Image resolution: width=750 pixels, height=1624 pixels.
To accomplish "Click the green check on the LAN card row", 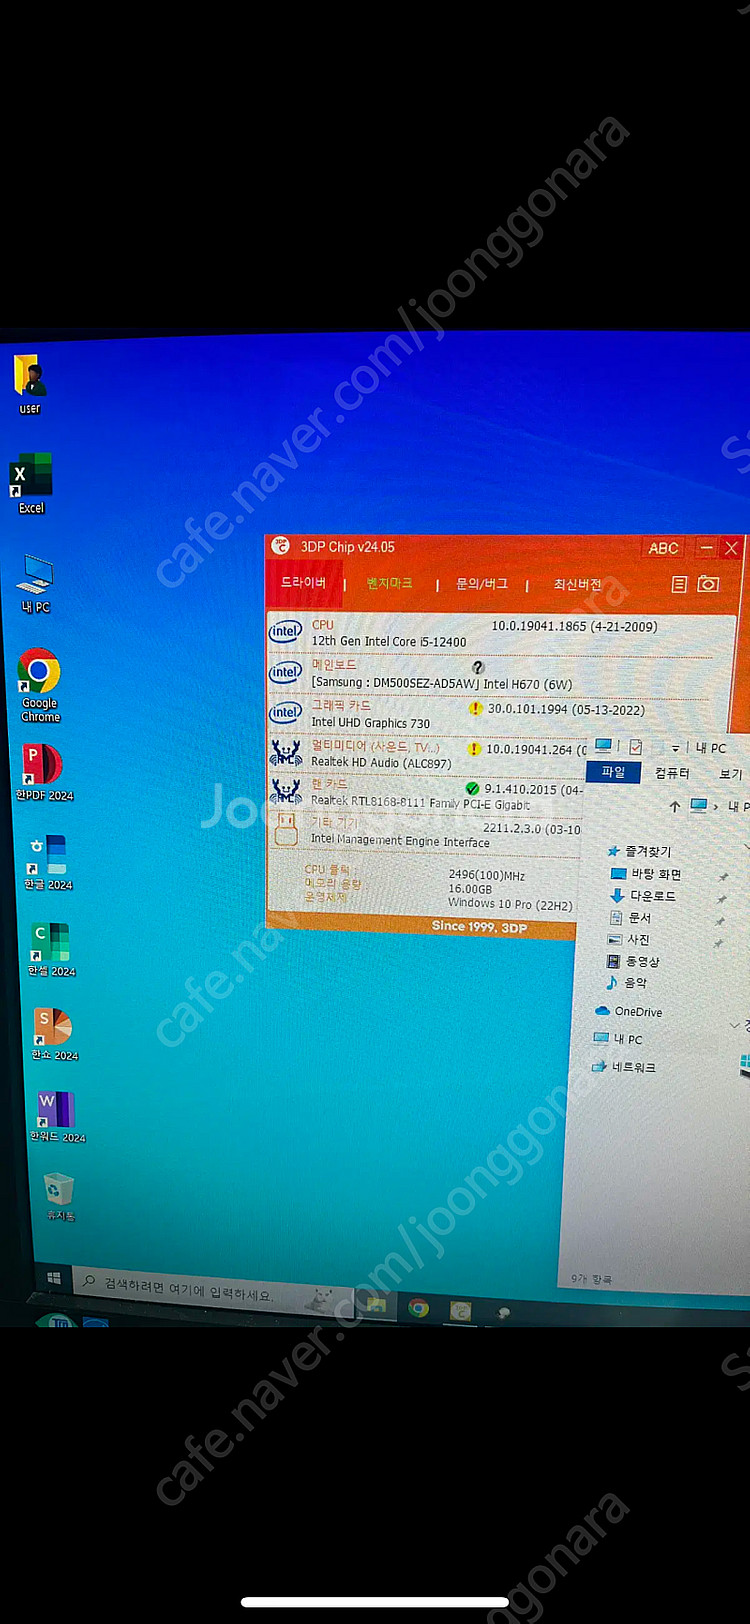I will [472, 789].
